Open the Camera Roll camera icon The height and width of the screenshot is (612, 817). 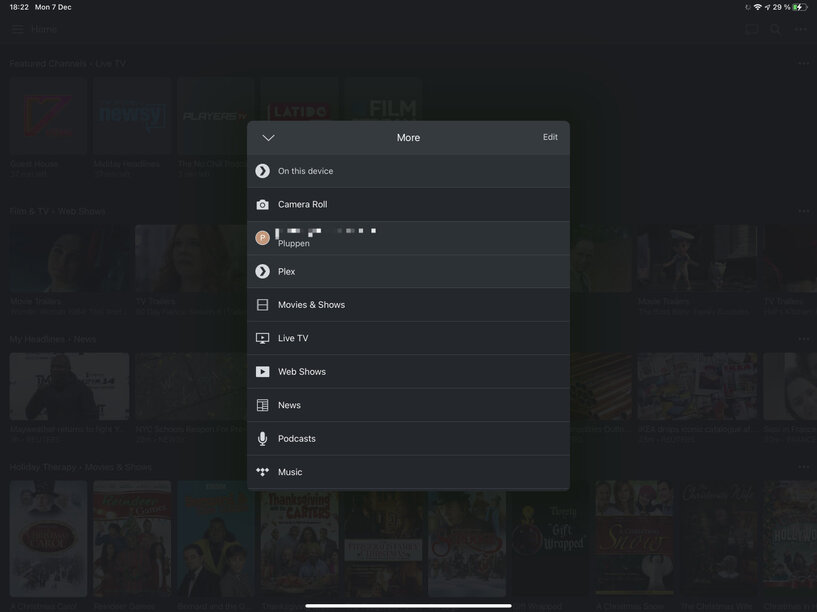point(263,205)
